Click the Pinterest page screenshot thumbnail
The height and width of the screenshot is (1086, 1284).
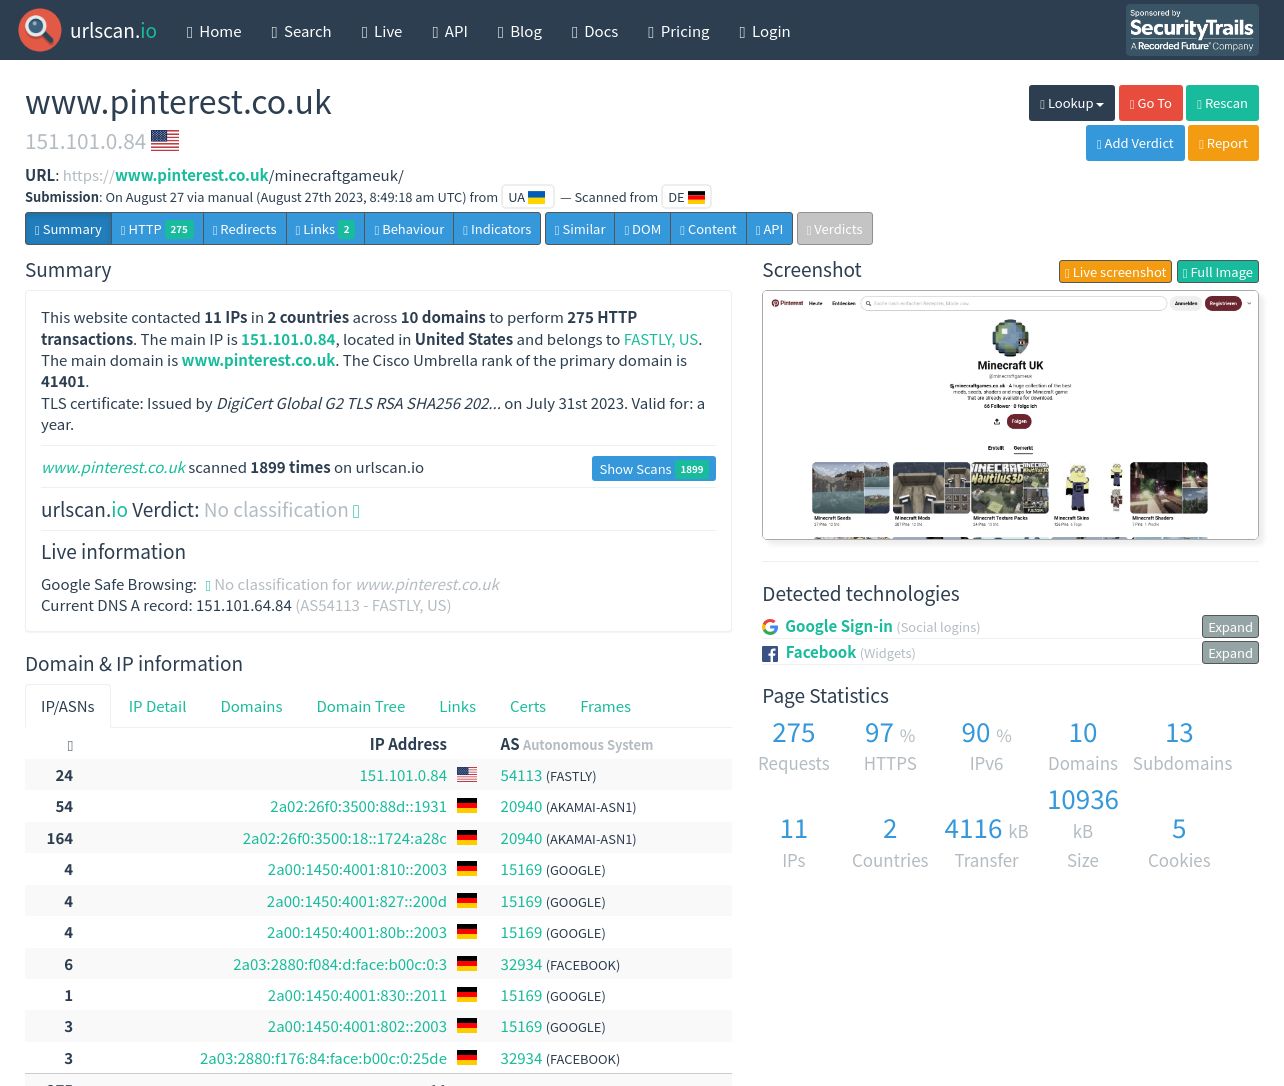pyautogui.click(x=1010, y=415)
